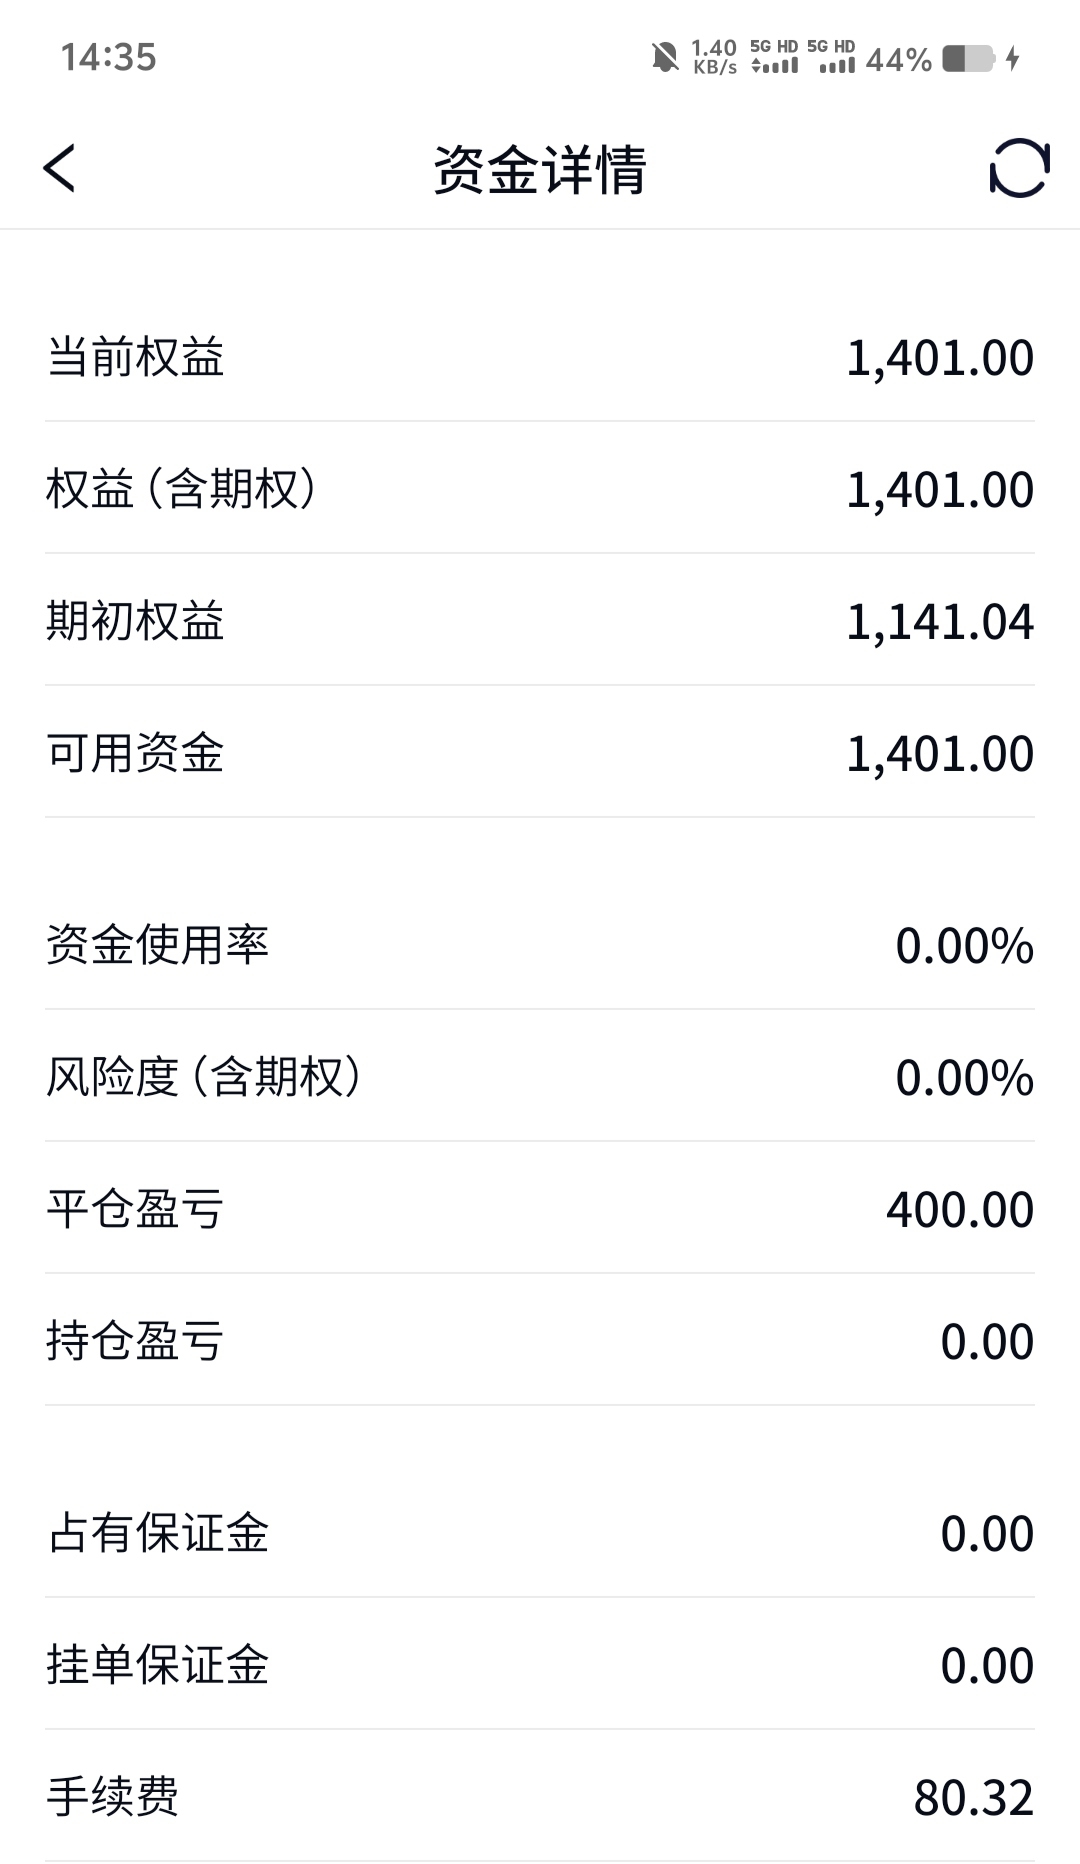Tap the 资金详情 page title

pos(540,169)
